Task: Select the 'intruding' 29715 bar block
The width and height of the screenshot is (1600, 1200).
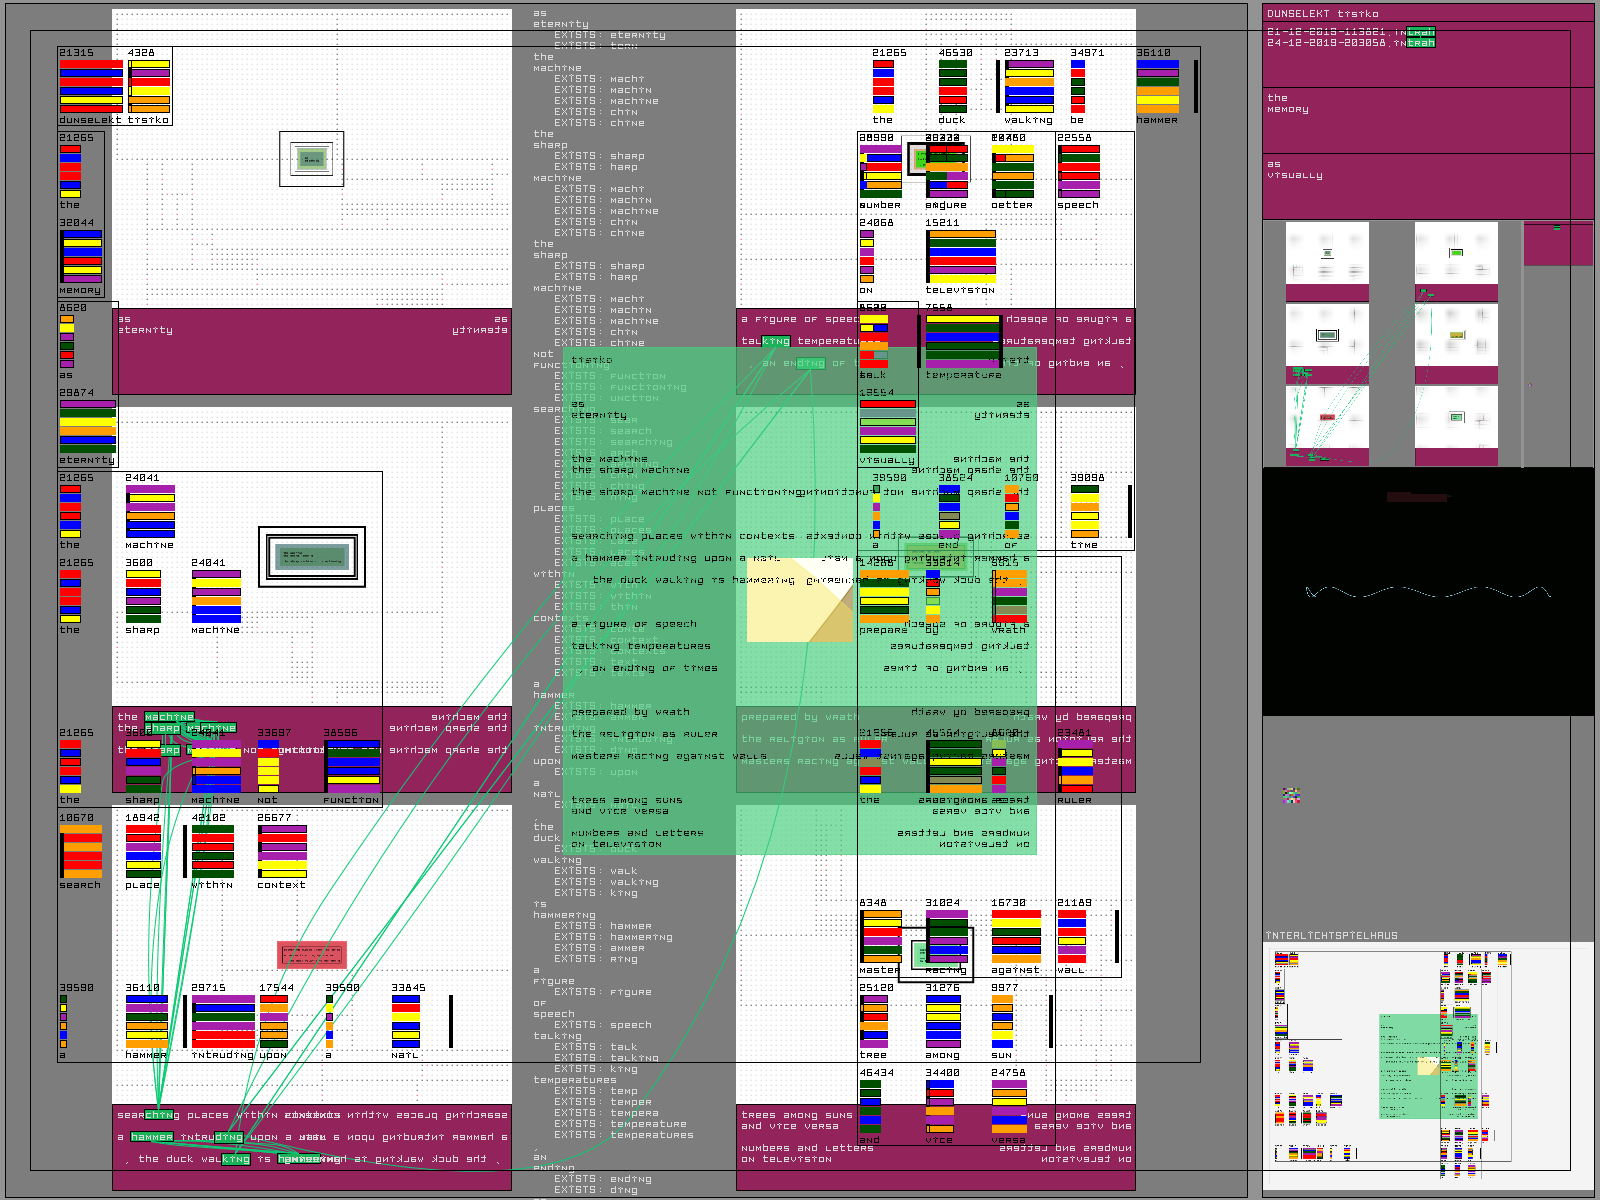Action: pyautogui.click(x=223, y=1021)
